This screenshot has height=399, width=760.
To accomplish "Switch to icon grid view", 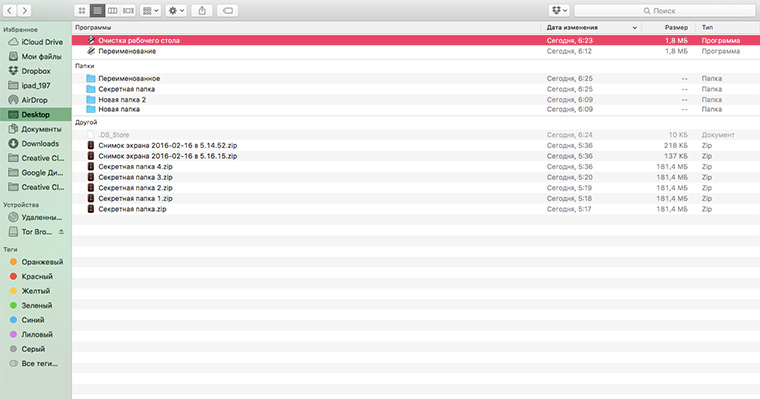I will [x=82, y=10].
